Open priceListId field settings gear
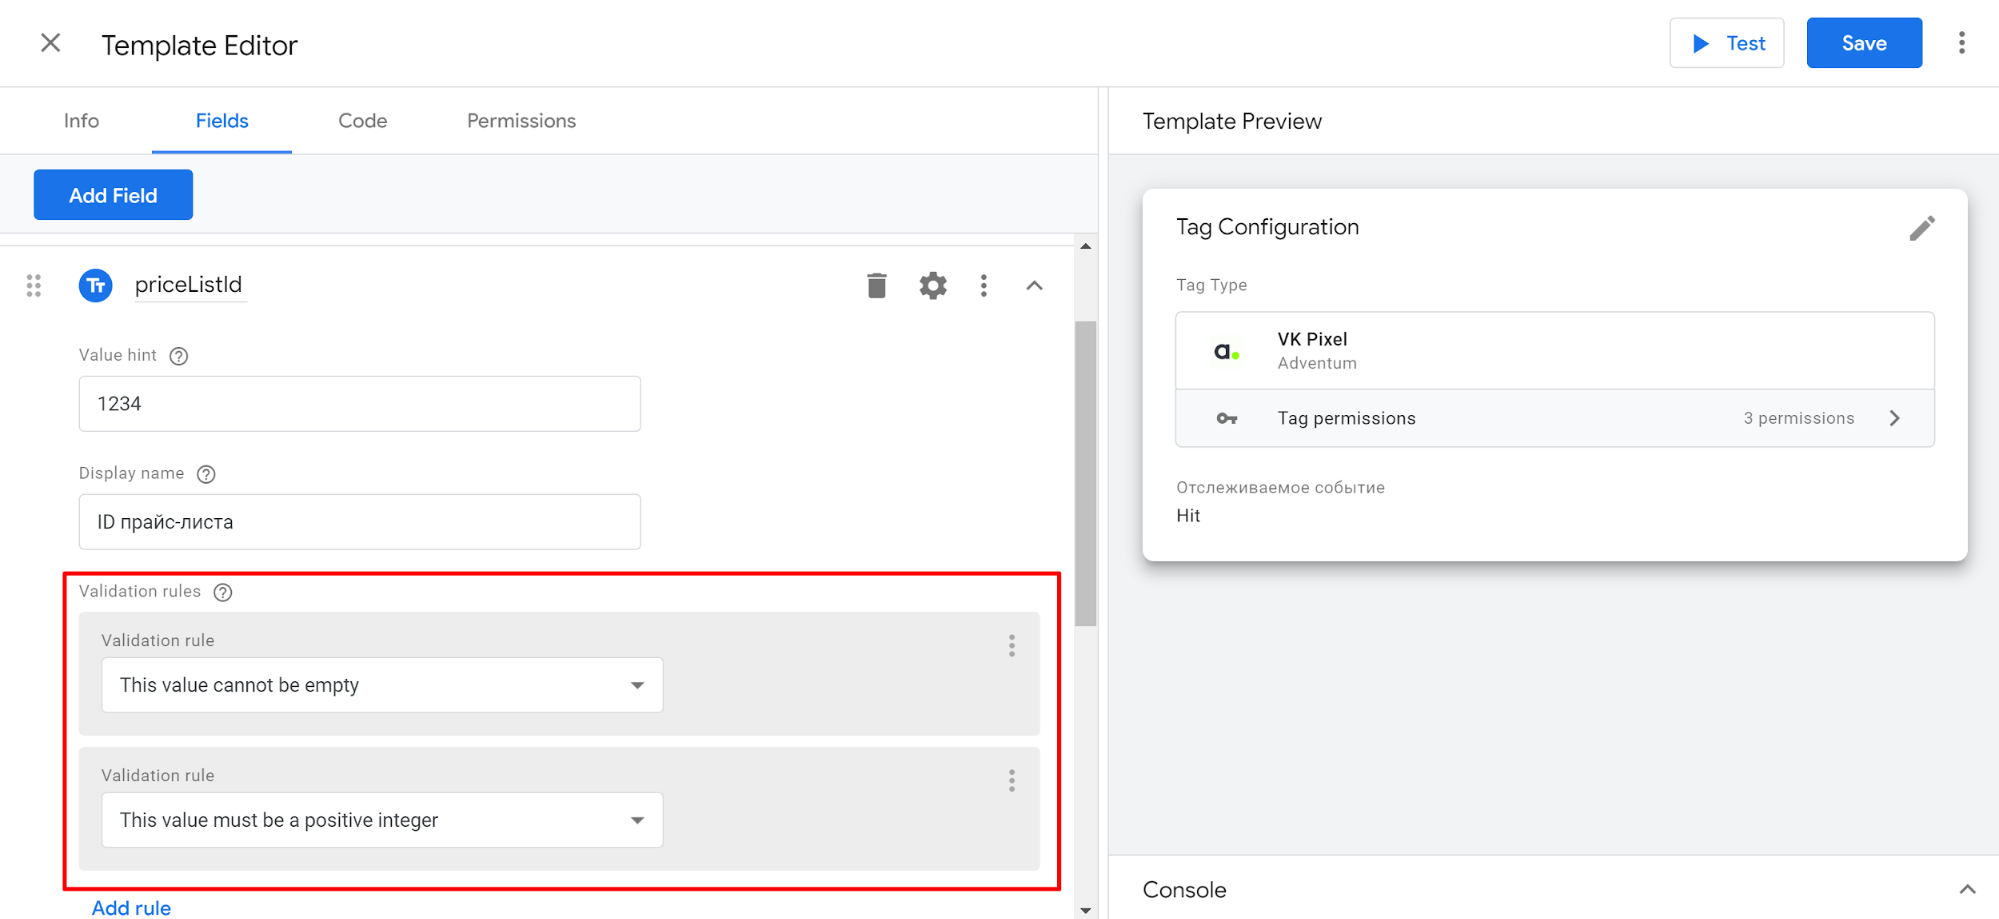This screenshot has width=1999, height=919. click(932, 286)
